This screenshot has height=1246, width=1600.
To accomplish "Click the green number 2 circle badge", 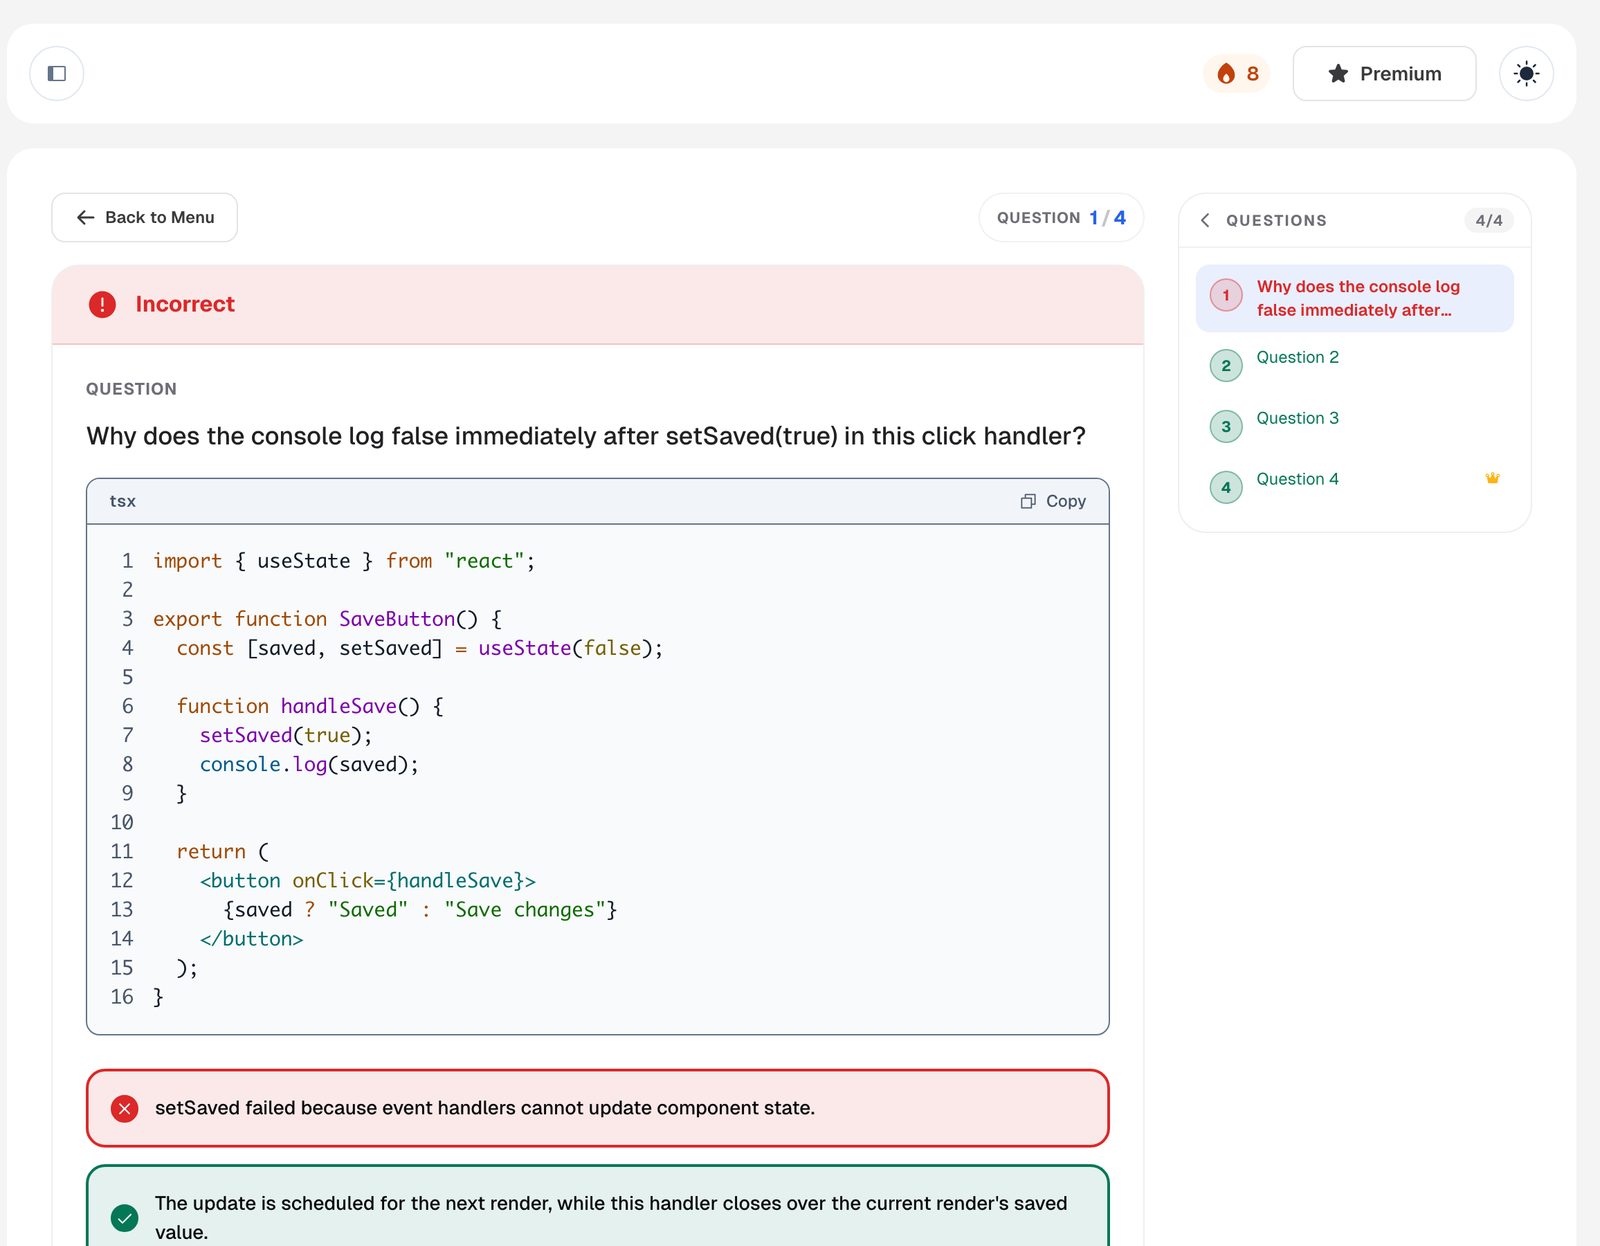I will (x=1226, y=366).
